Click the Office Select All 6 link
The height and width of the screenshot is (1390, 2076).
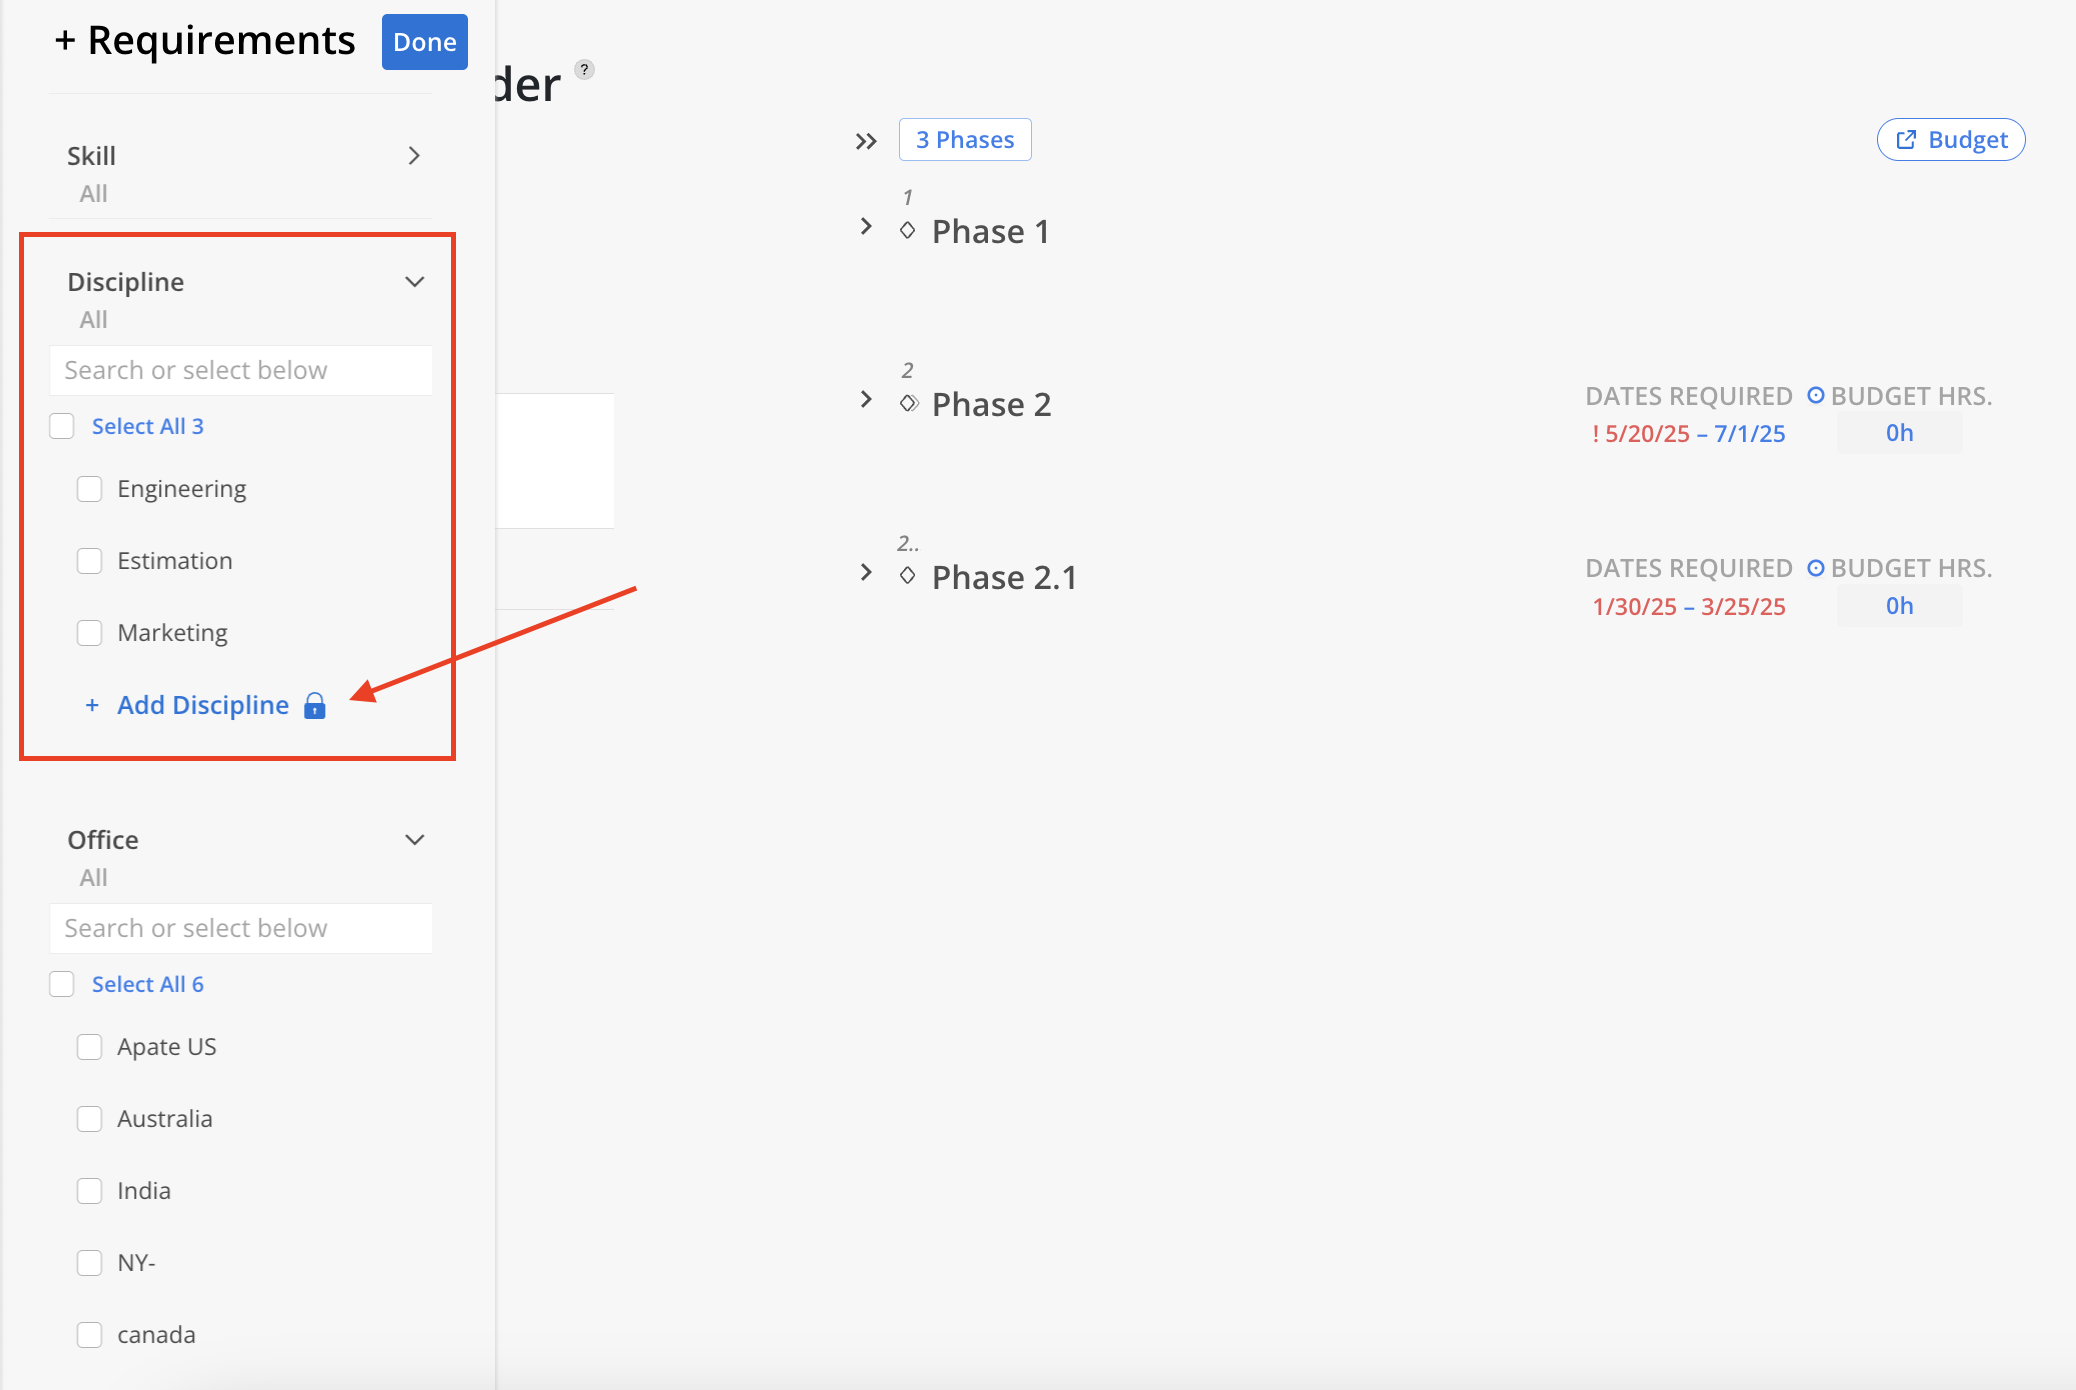[x=148, y=984]
